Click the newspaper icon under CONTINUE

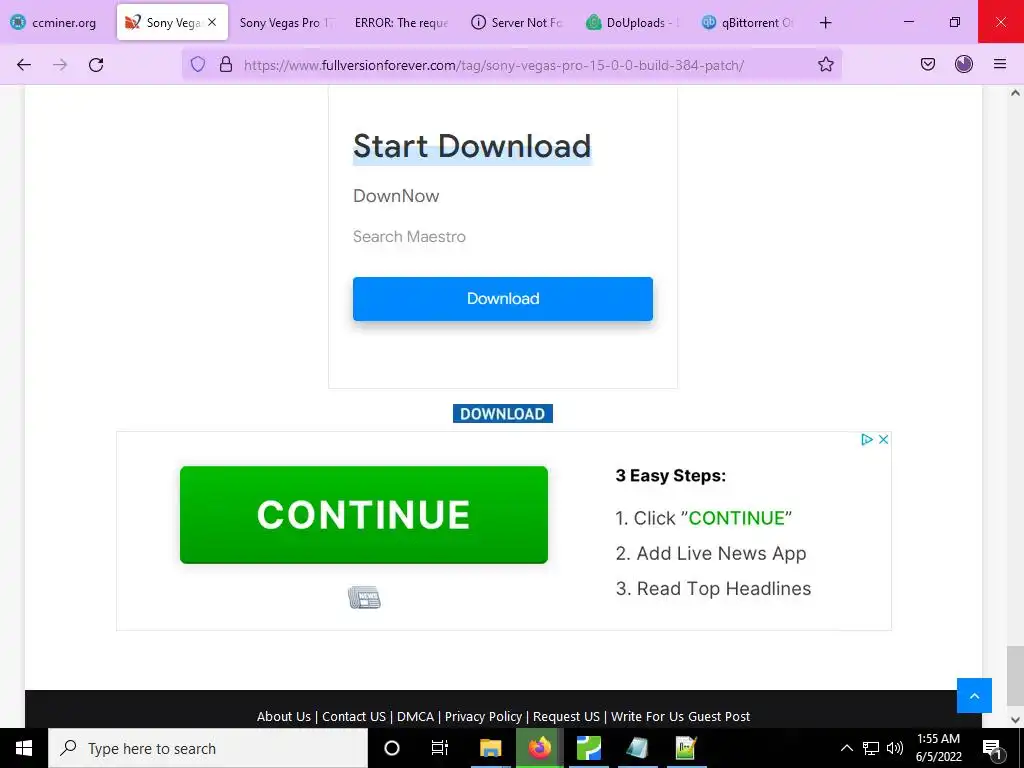tap(364, 597)
